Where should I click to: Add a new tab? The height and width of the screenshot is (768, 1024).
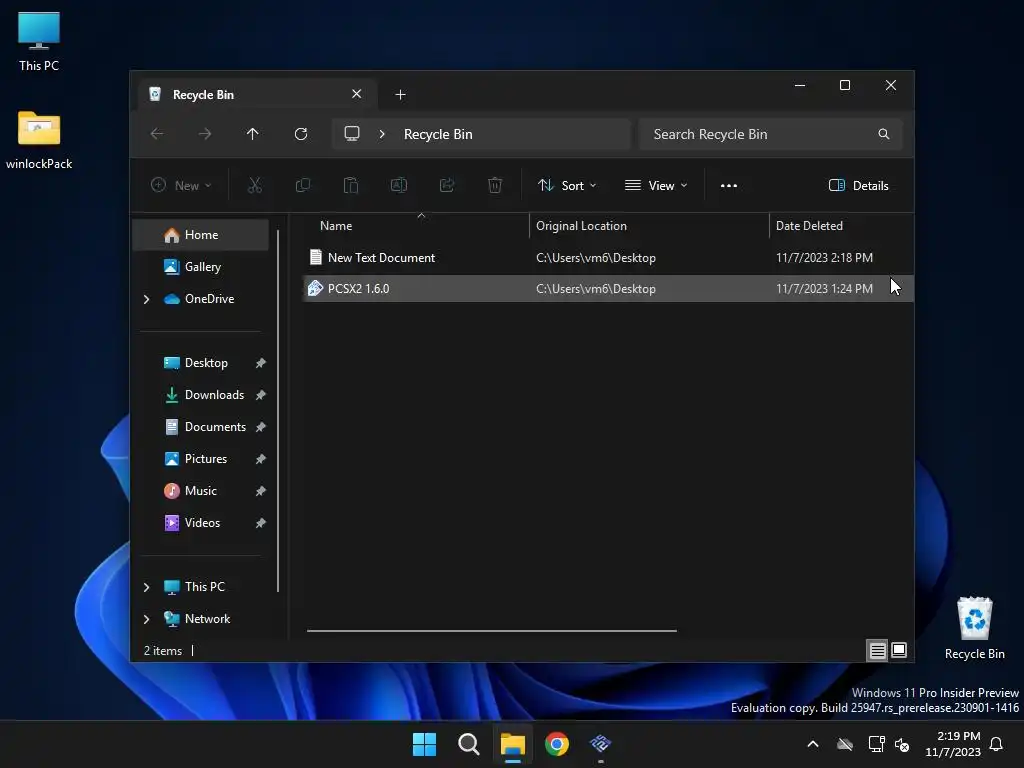400,95
